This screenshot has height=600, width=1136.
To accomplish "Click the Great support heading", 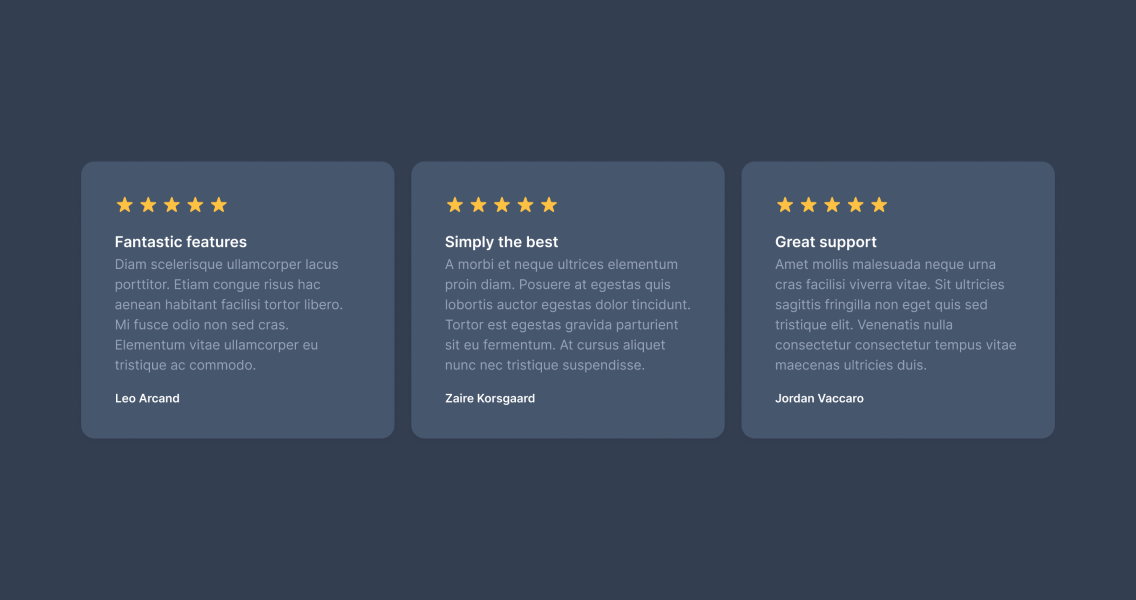I will (826, 242).
